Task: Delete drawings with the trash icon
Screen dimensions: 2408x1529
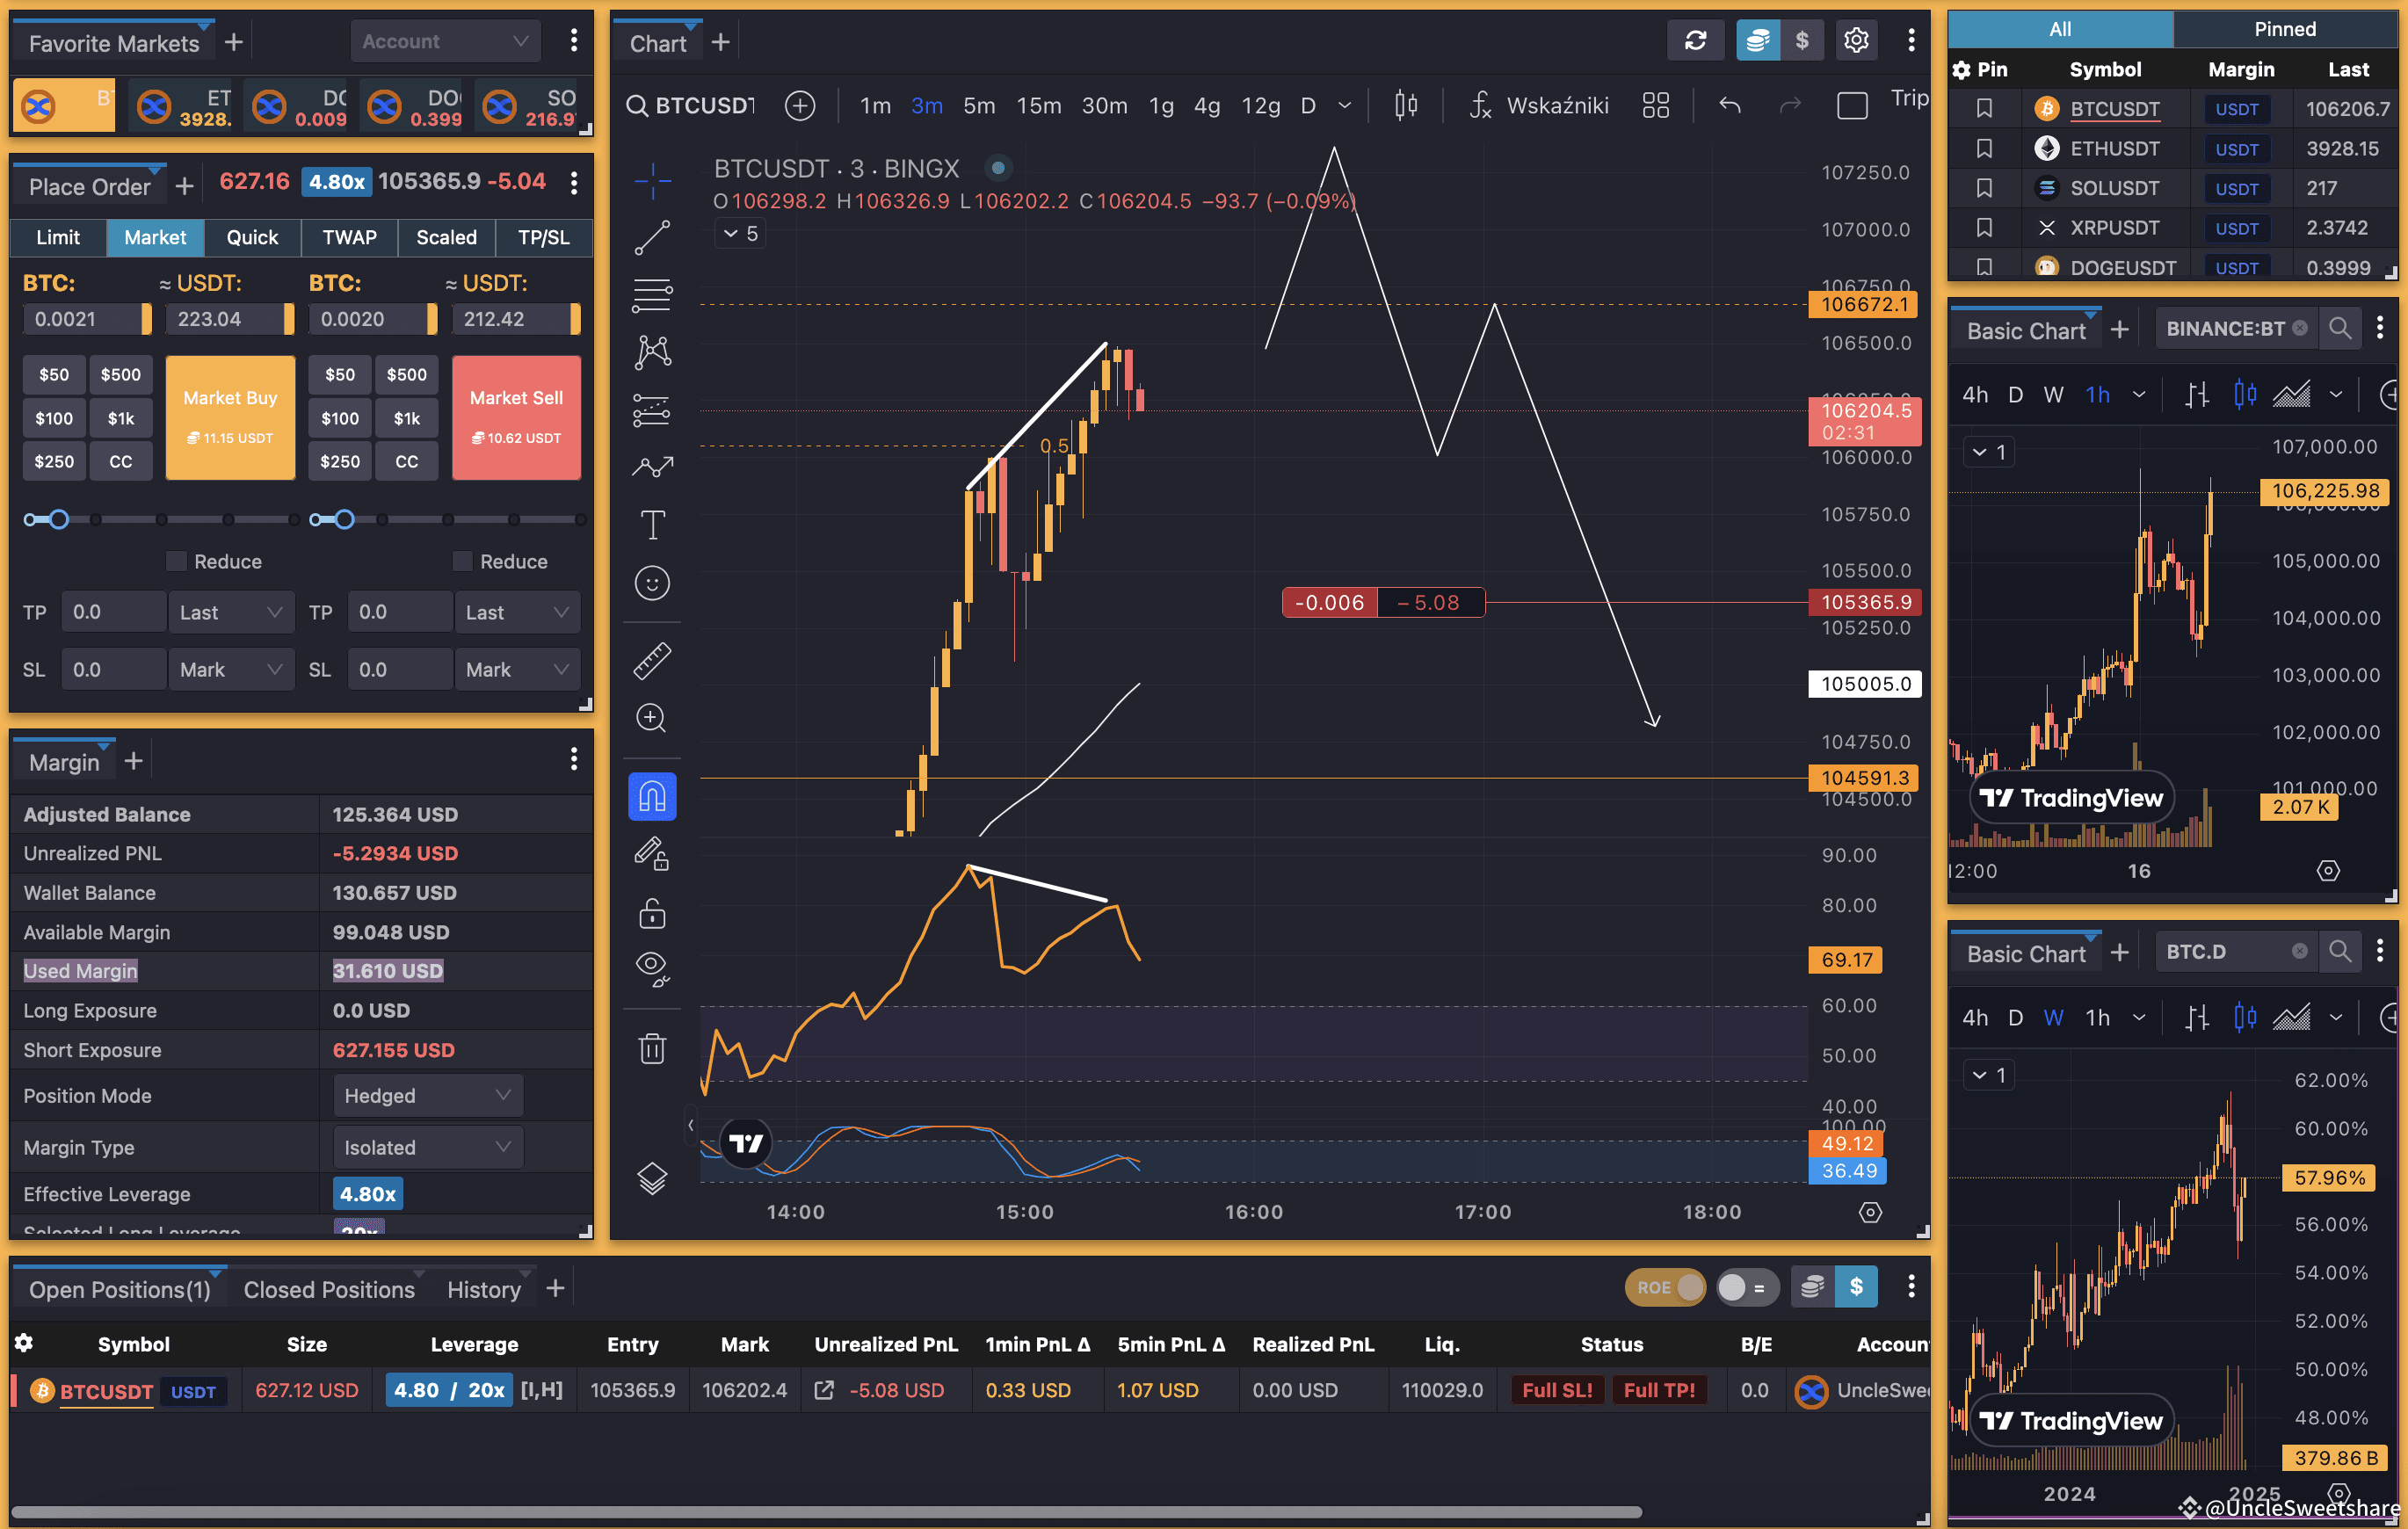Action: tap(652, 1048)
